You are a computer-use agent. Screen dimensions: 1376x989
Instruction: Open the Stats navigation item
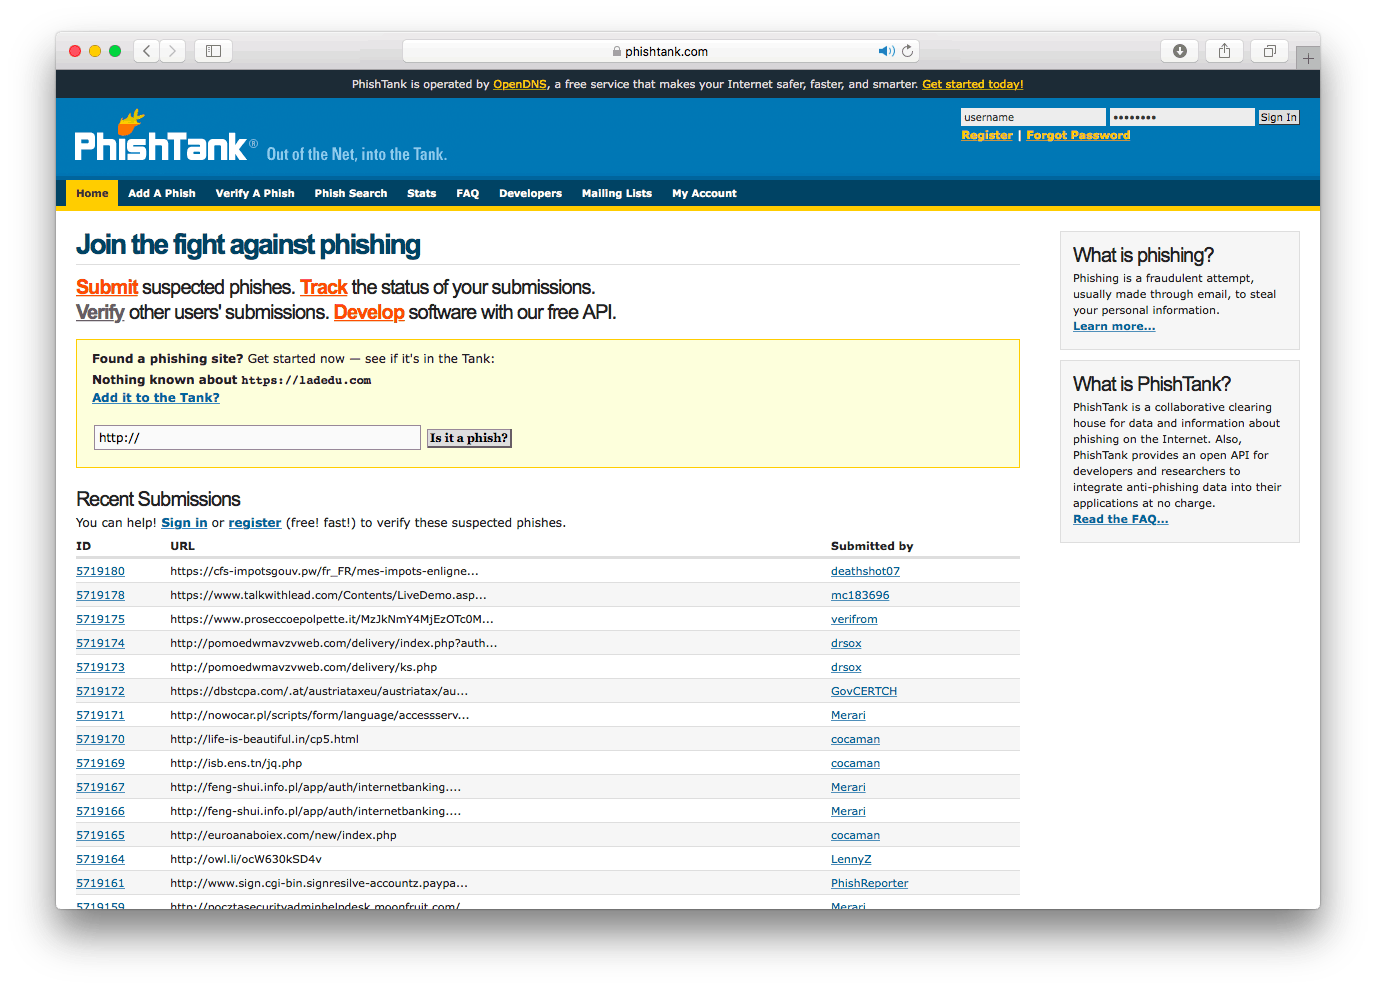[422, 193]
